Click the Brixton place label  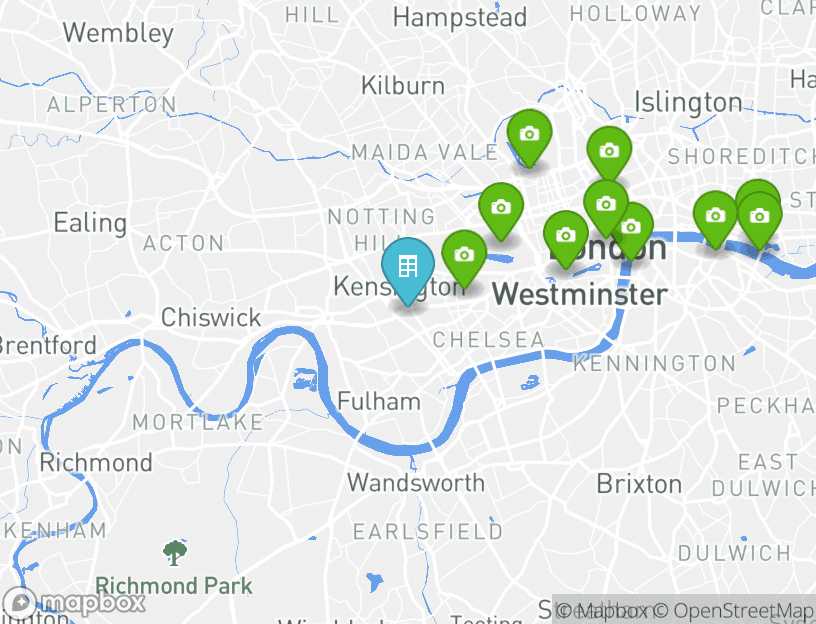point(639,484)
